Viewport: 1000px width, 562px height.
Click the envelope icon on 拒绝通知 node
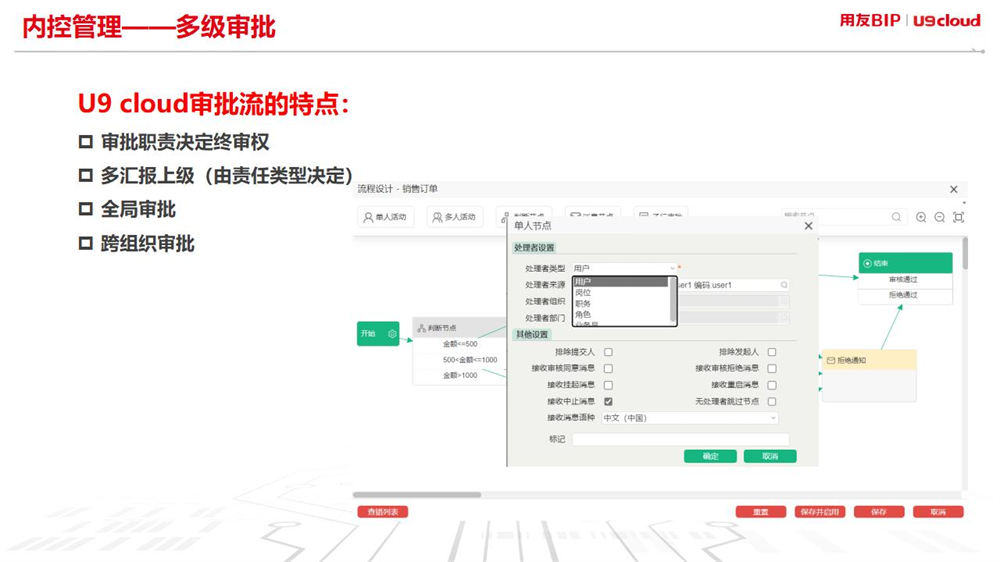tap(830, 360)
